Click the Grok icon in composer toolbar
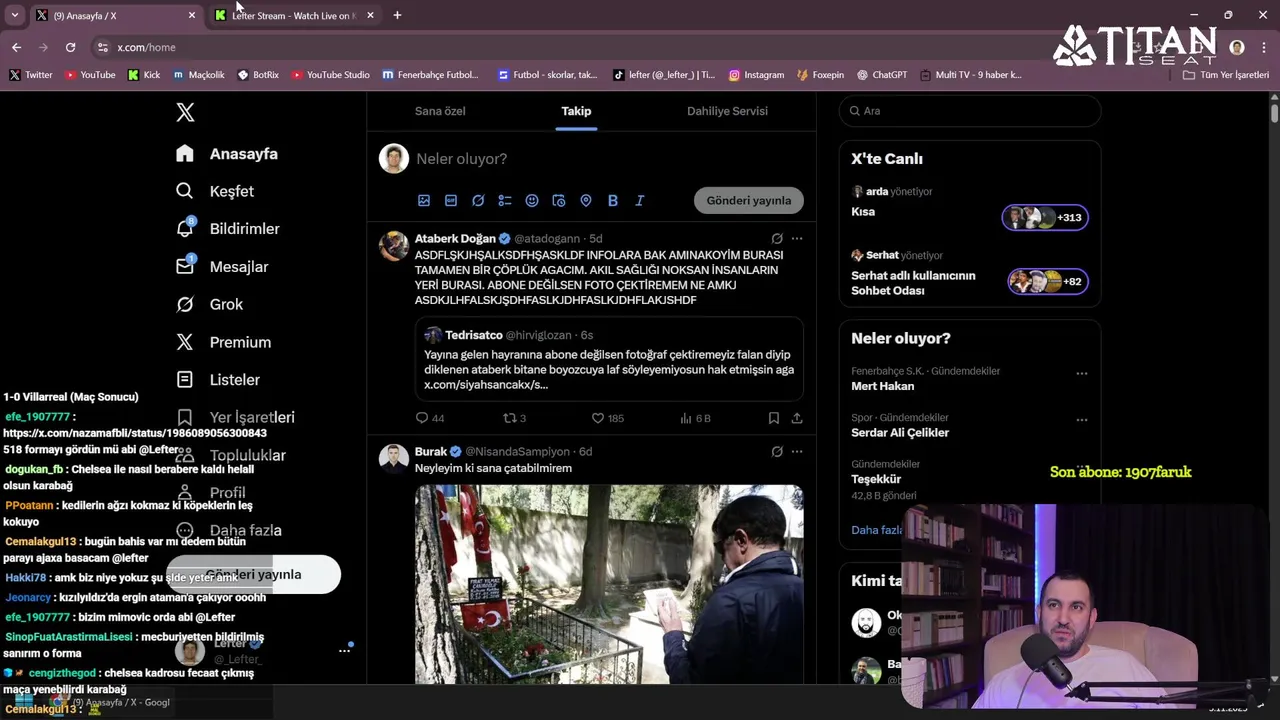The image size is (1280, 720). (x=478, y=201)
